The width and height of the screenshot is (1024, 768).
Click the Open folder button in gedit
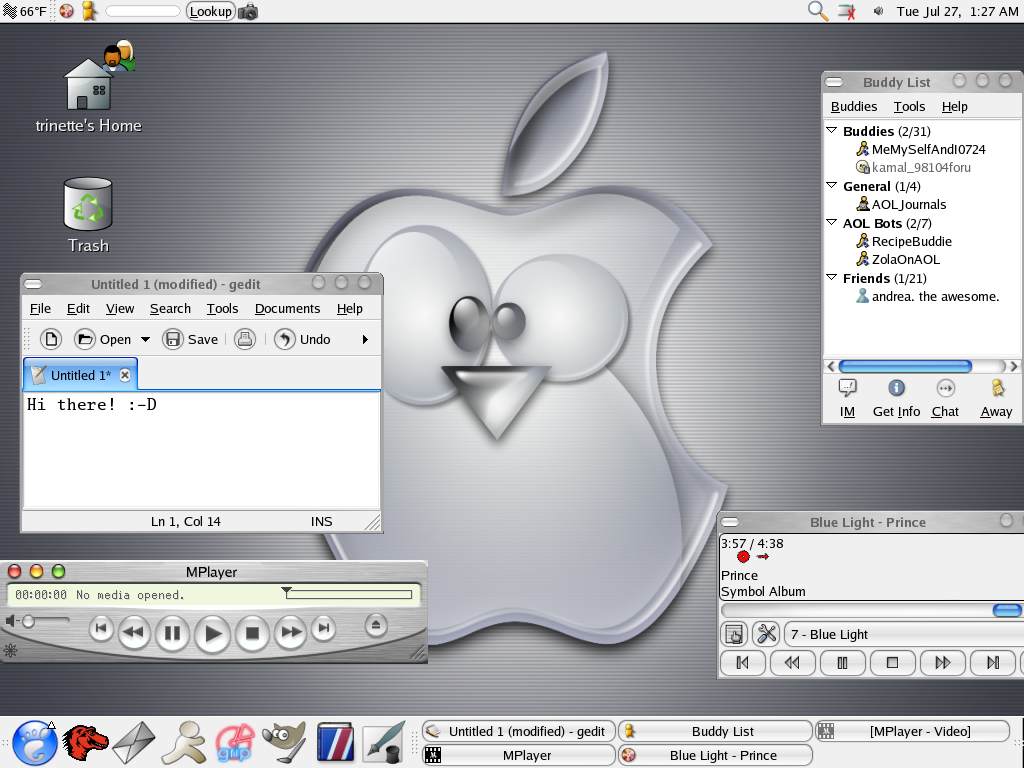pyautogui.click(x=103, y=339)
